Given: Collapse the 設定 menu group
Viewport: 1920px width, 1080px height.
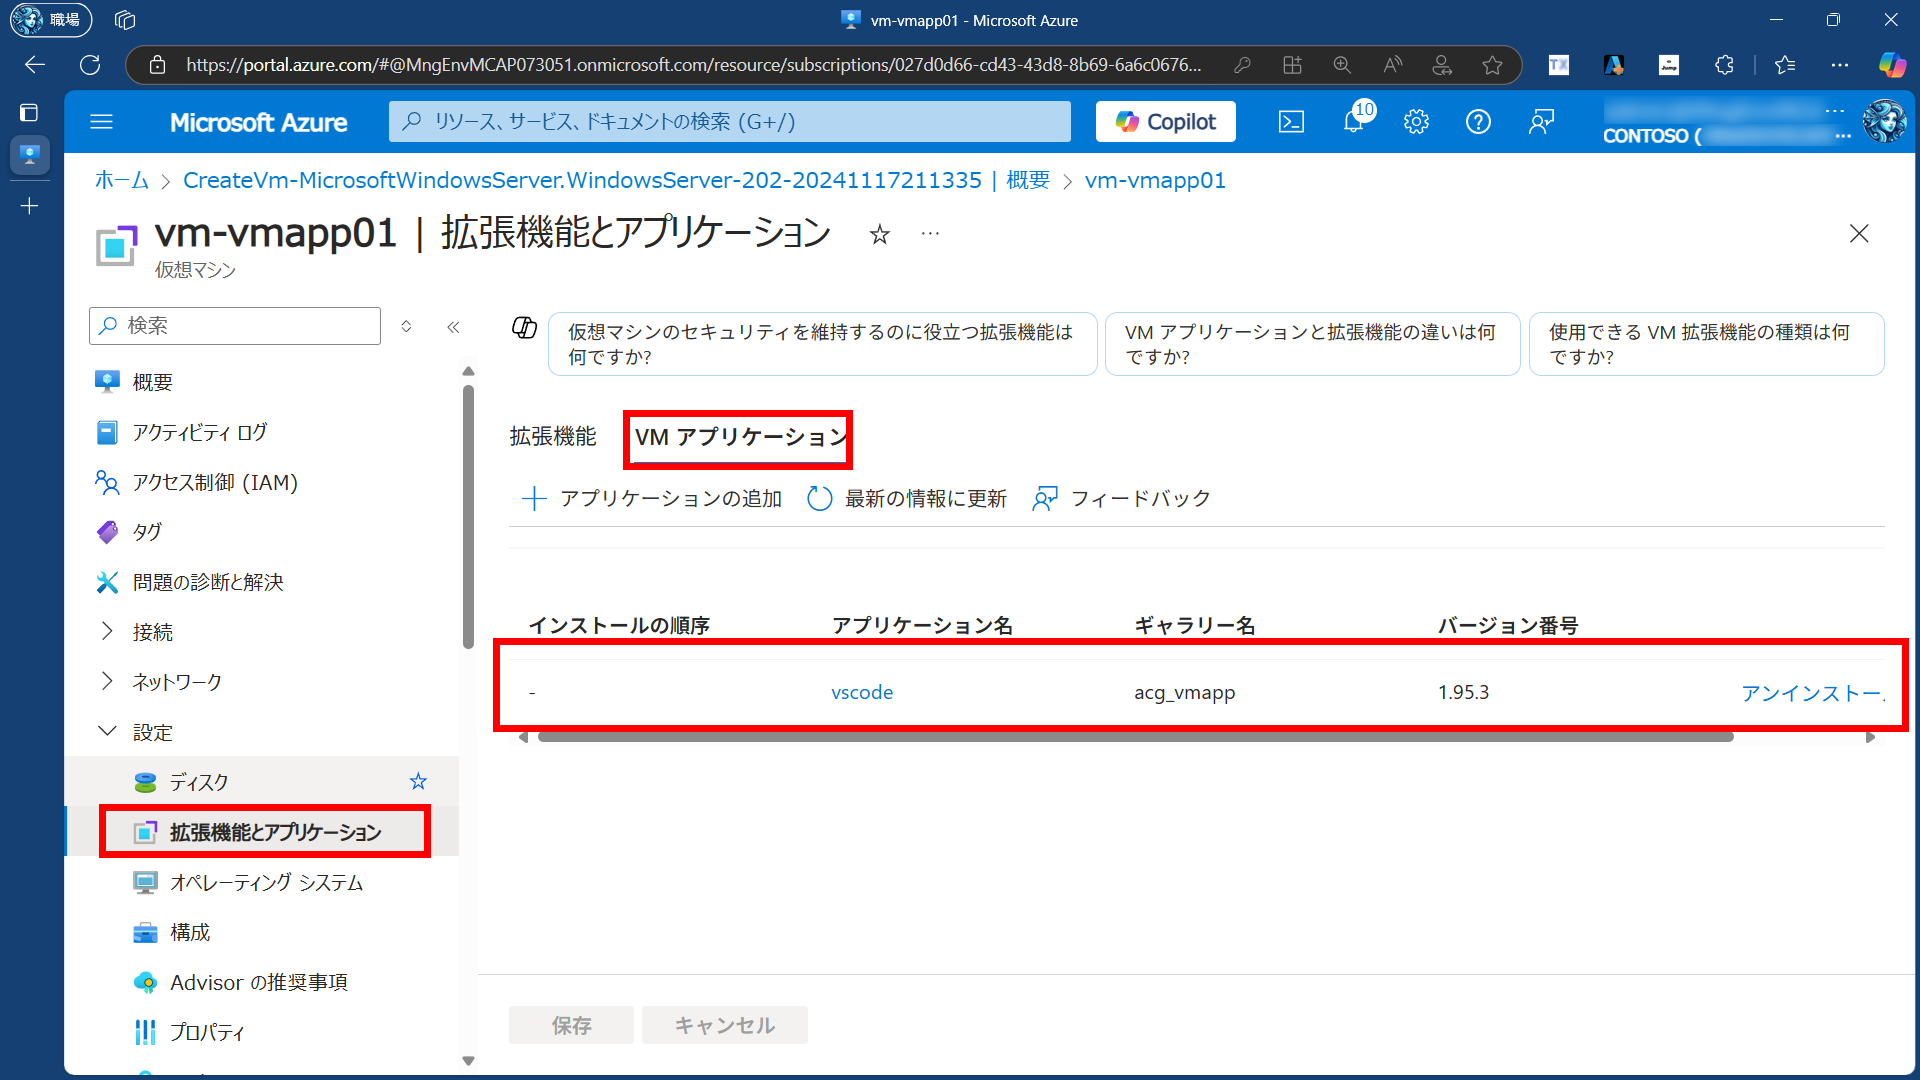Looking at the screenshot, I should pos(107,731).
